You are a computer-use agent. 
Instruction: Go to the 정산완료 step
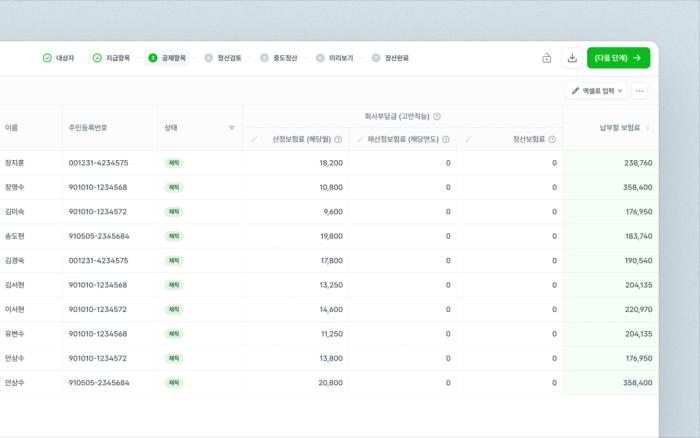(x=390, y=58)
